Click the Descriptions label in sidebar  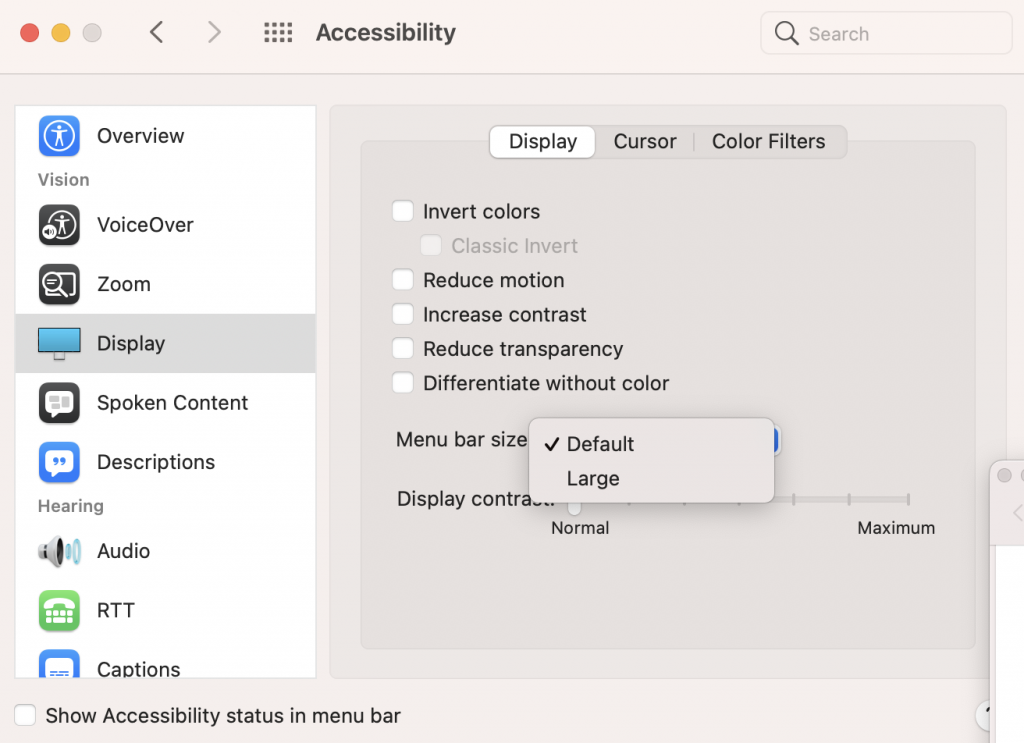[x=156, y=462]
